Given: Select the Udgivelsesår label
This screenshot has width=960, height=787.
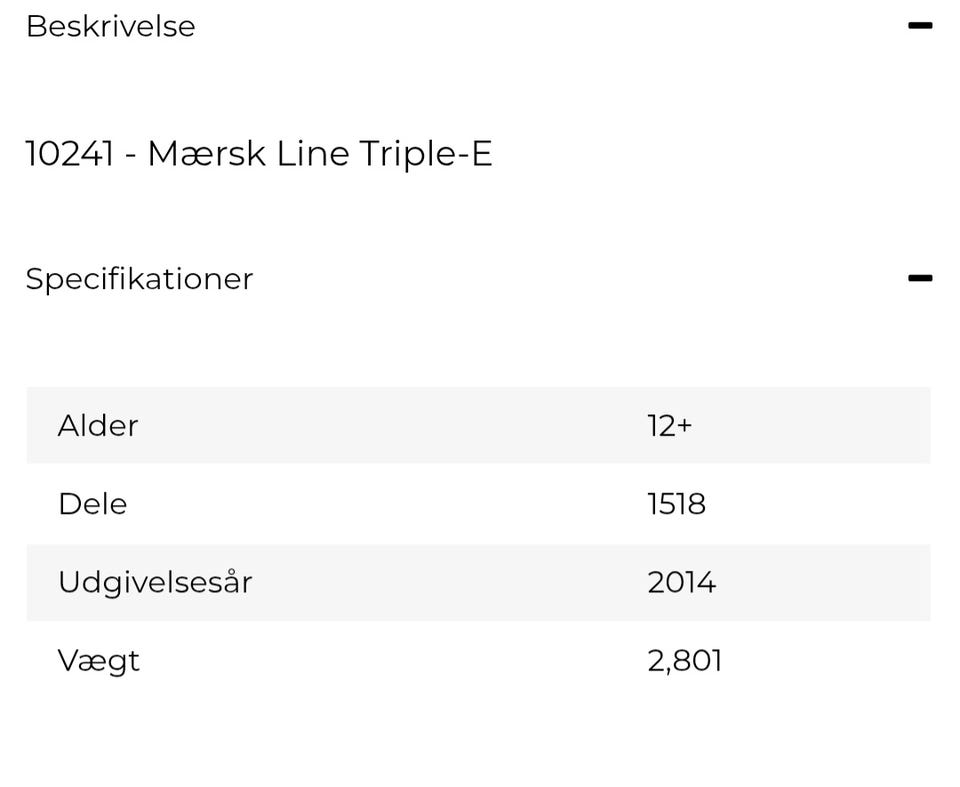Looking at the screenshot, I should coord(155,582).
